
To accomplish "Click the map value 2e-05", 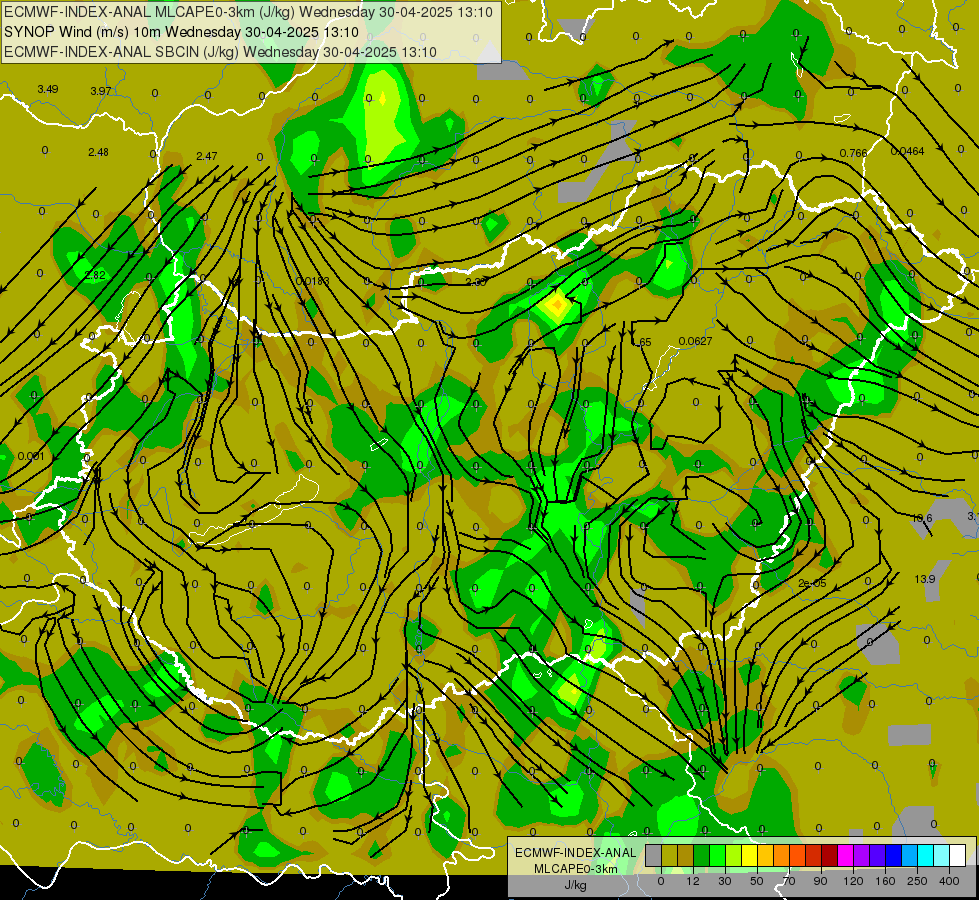I will (x=812, y=583).
